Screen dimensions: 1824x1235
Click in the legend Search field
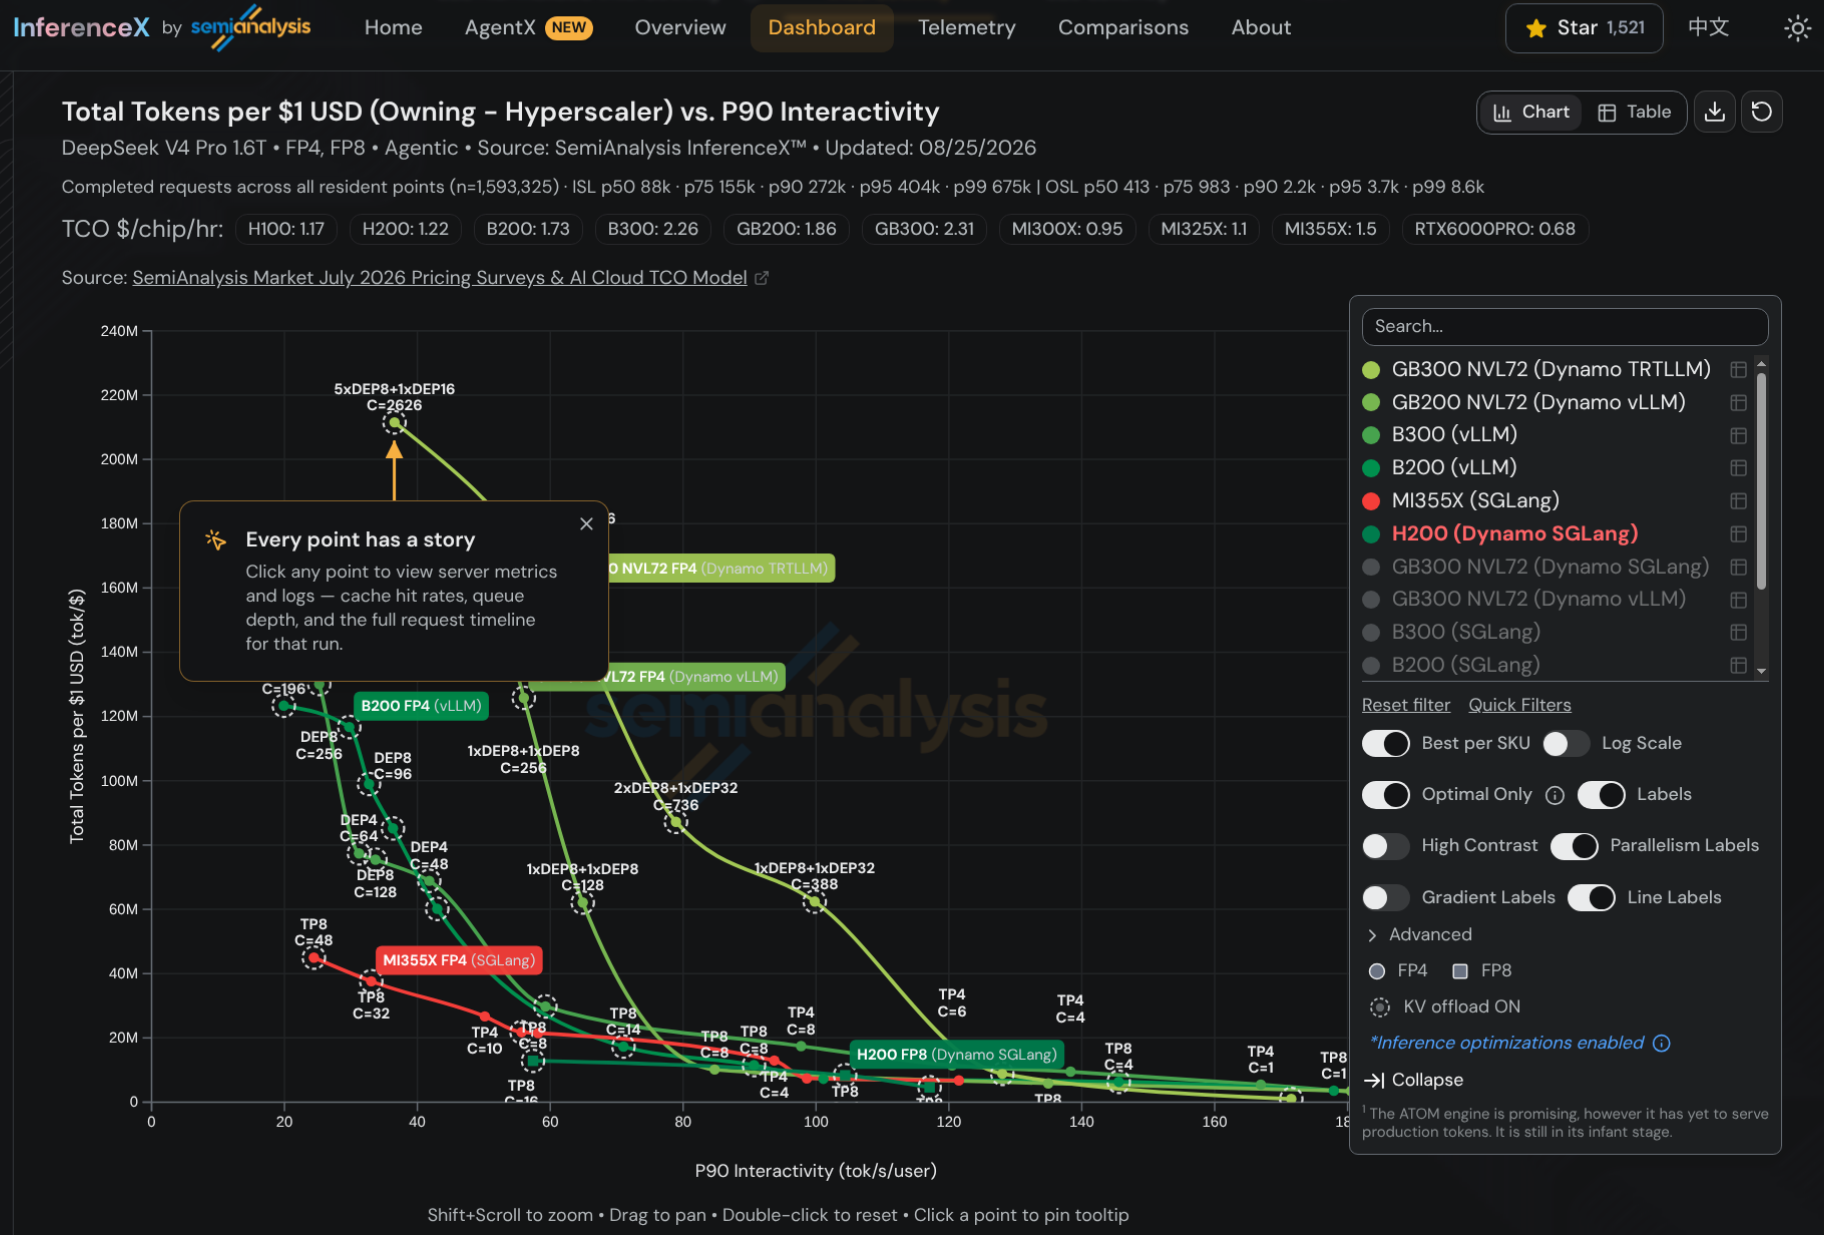[x=1564, y=327]
